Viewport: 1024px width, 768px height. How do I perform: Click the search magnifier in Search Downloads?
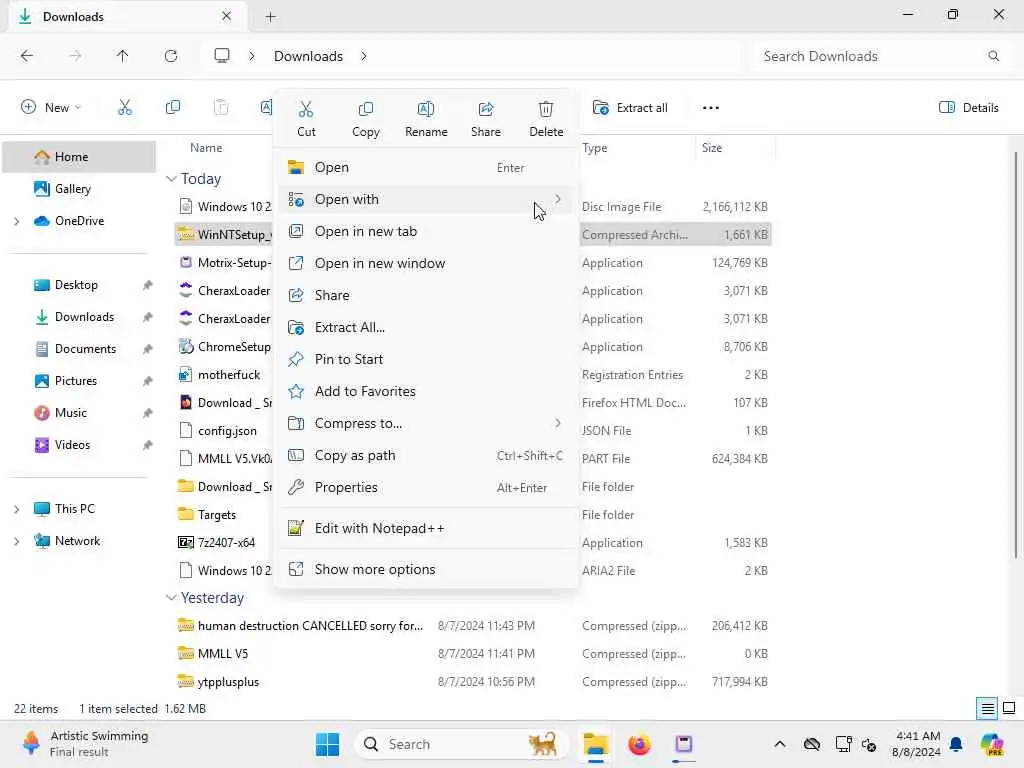click(x=993, y=56)
